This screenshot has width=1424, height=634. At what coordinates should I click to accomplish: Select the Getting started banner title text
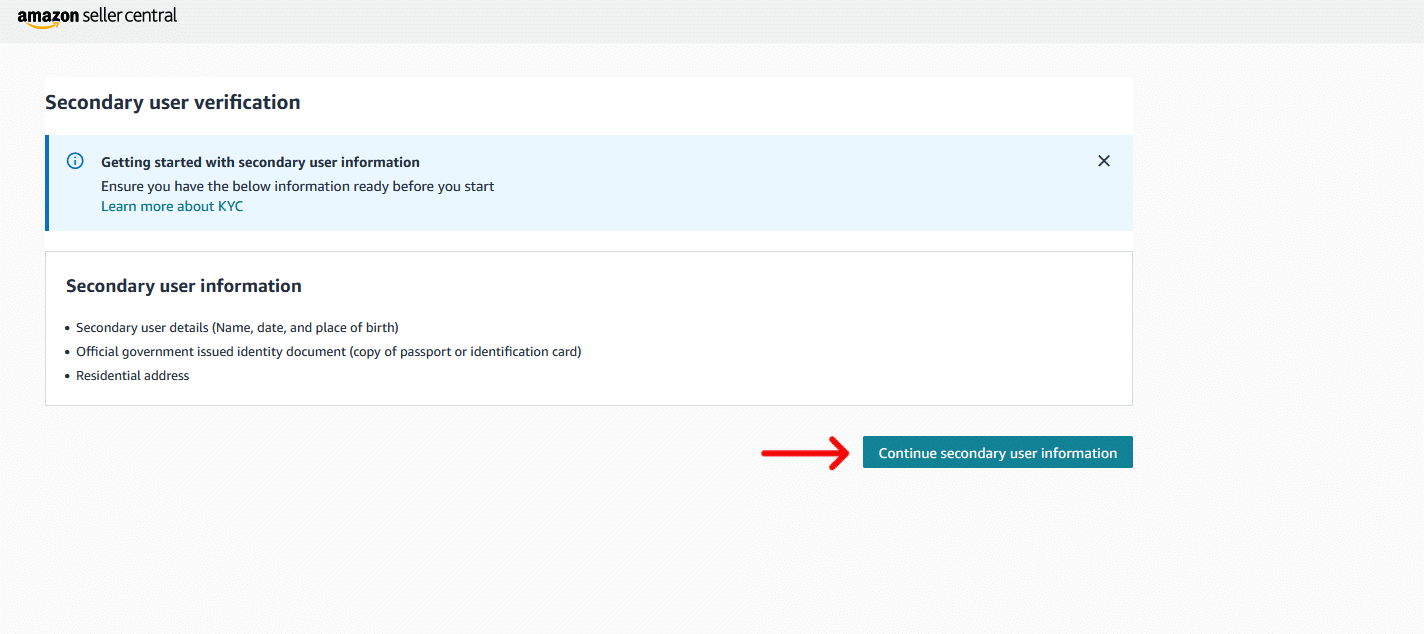(x=260, y=162)
